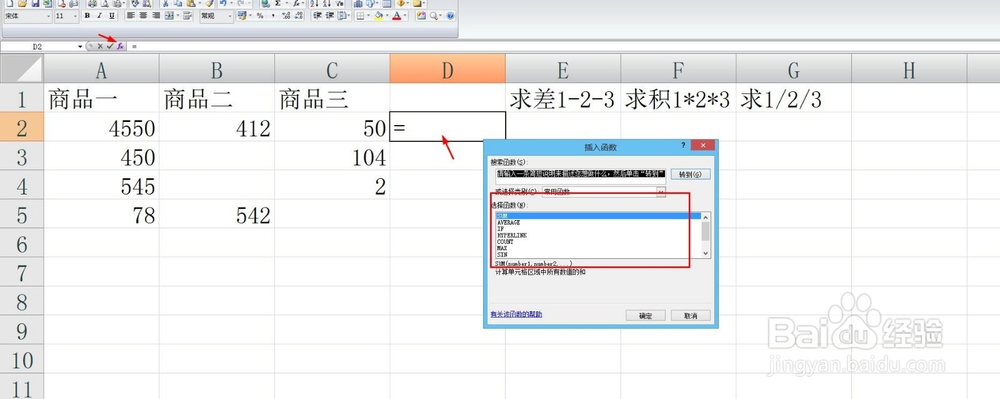Click the Borders icon

360,15
